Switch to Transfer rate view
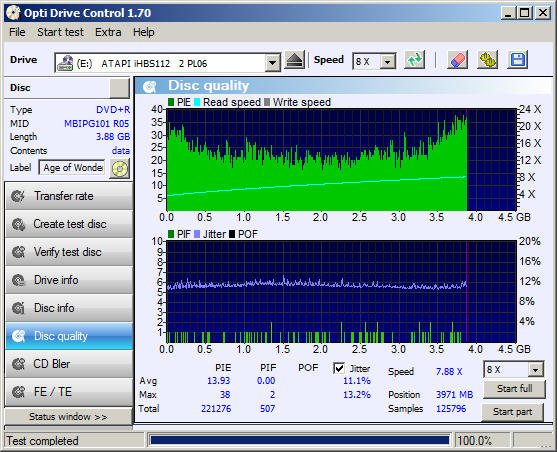557x452 pixels. 69,196
